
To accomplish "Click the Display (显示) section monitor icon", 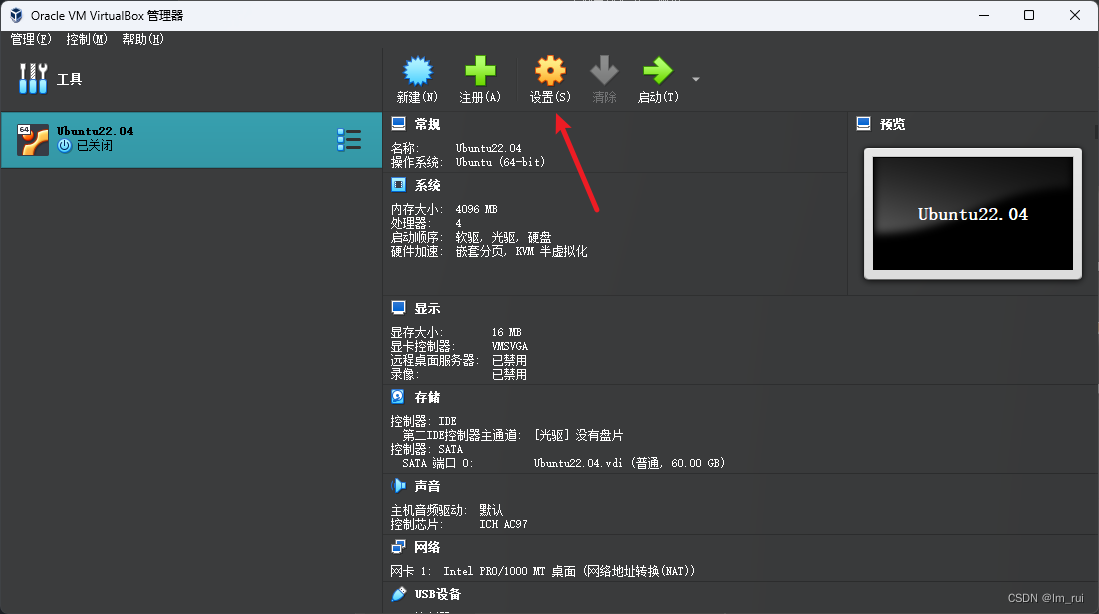I will pyautogui.click(x=398, y=308).
